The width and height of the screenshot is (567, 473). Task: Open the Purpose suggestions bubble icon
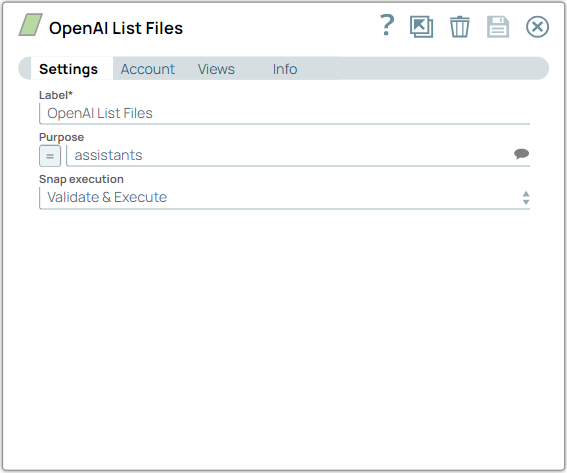pos(521,154)
